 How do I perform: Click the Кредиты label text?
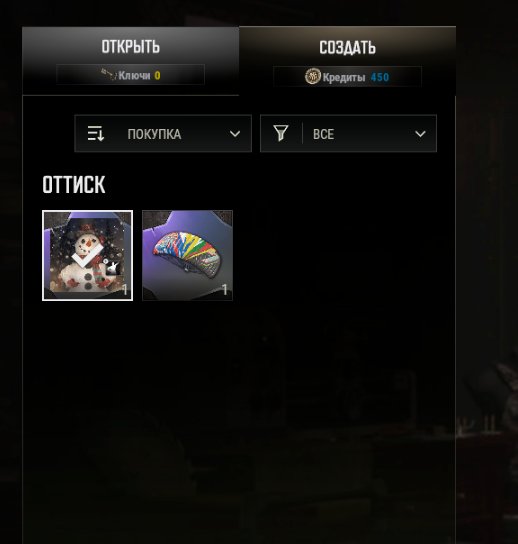[343, 77]
